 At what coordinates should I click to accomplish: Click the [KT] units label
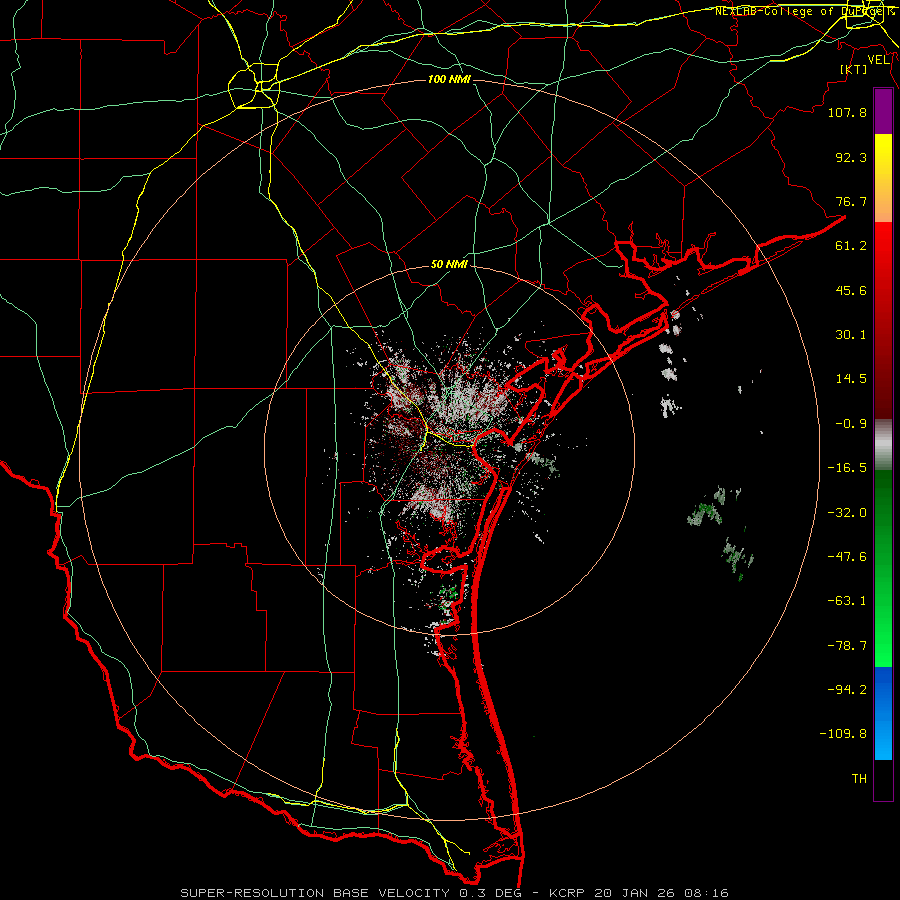tap(853, 69)
